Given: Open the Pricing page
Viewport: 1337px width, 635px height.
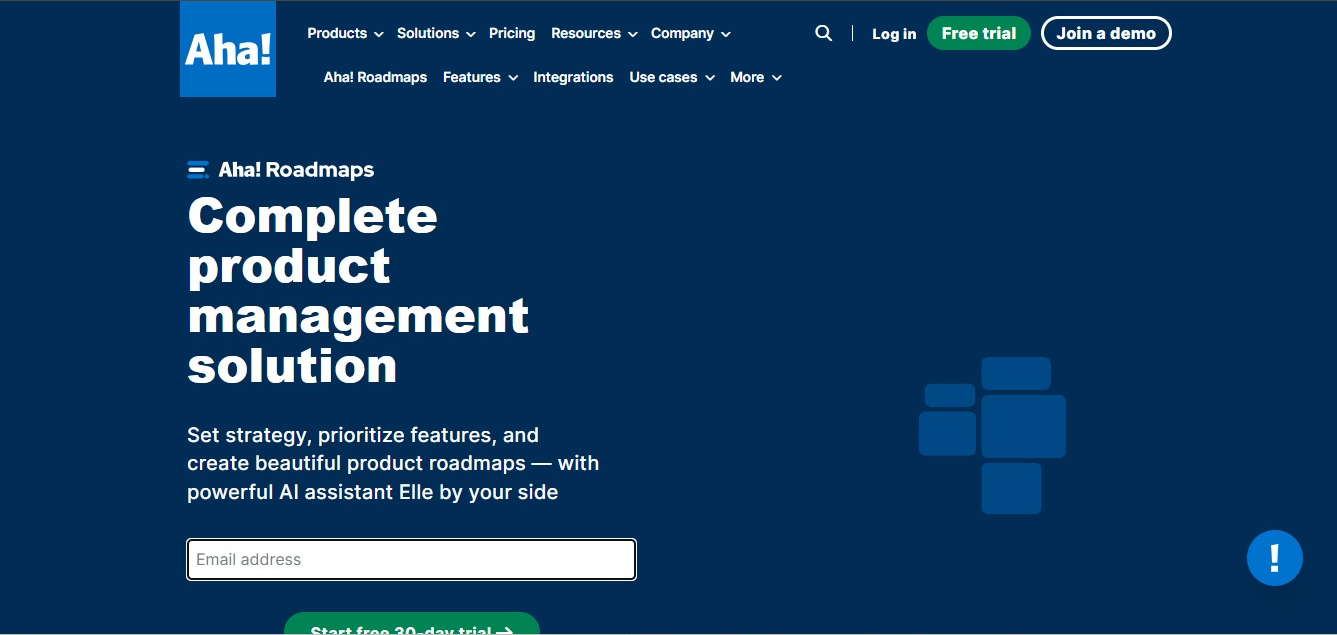Looking at the screenshot, I should point(512,33).
